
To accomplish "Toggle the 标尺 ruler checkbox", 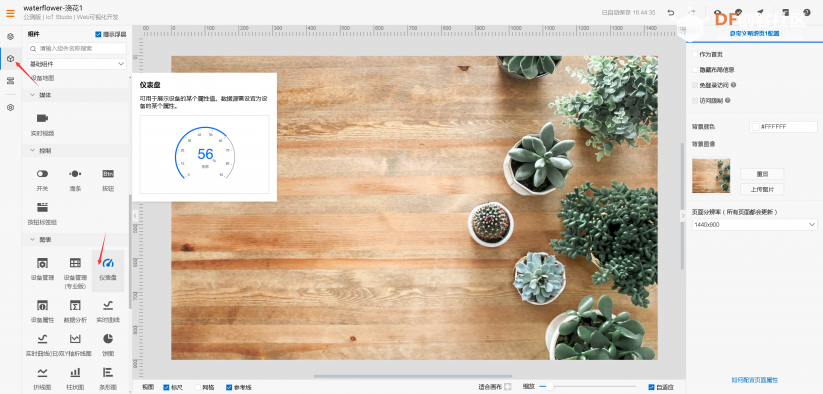I will [166, 387].
